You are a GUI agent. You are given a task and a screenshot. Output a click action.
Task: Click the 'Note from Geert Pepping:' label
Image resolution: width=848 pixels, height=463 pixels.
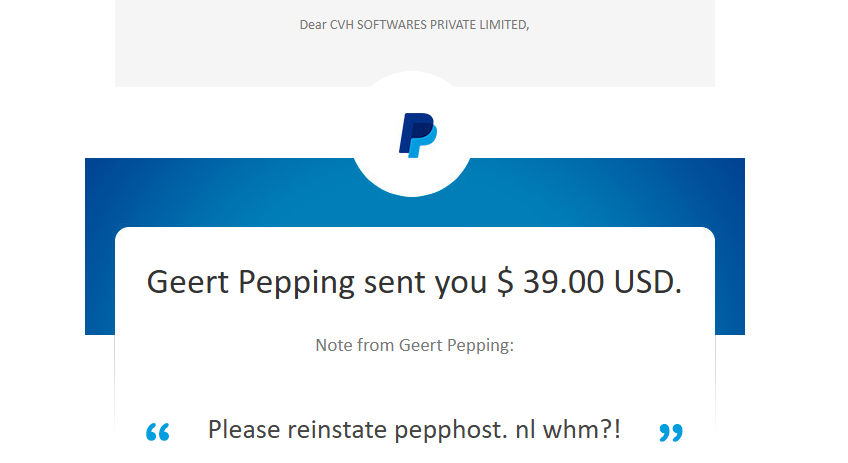414,345
